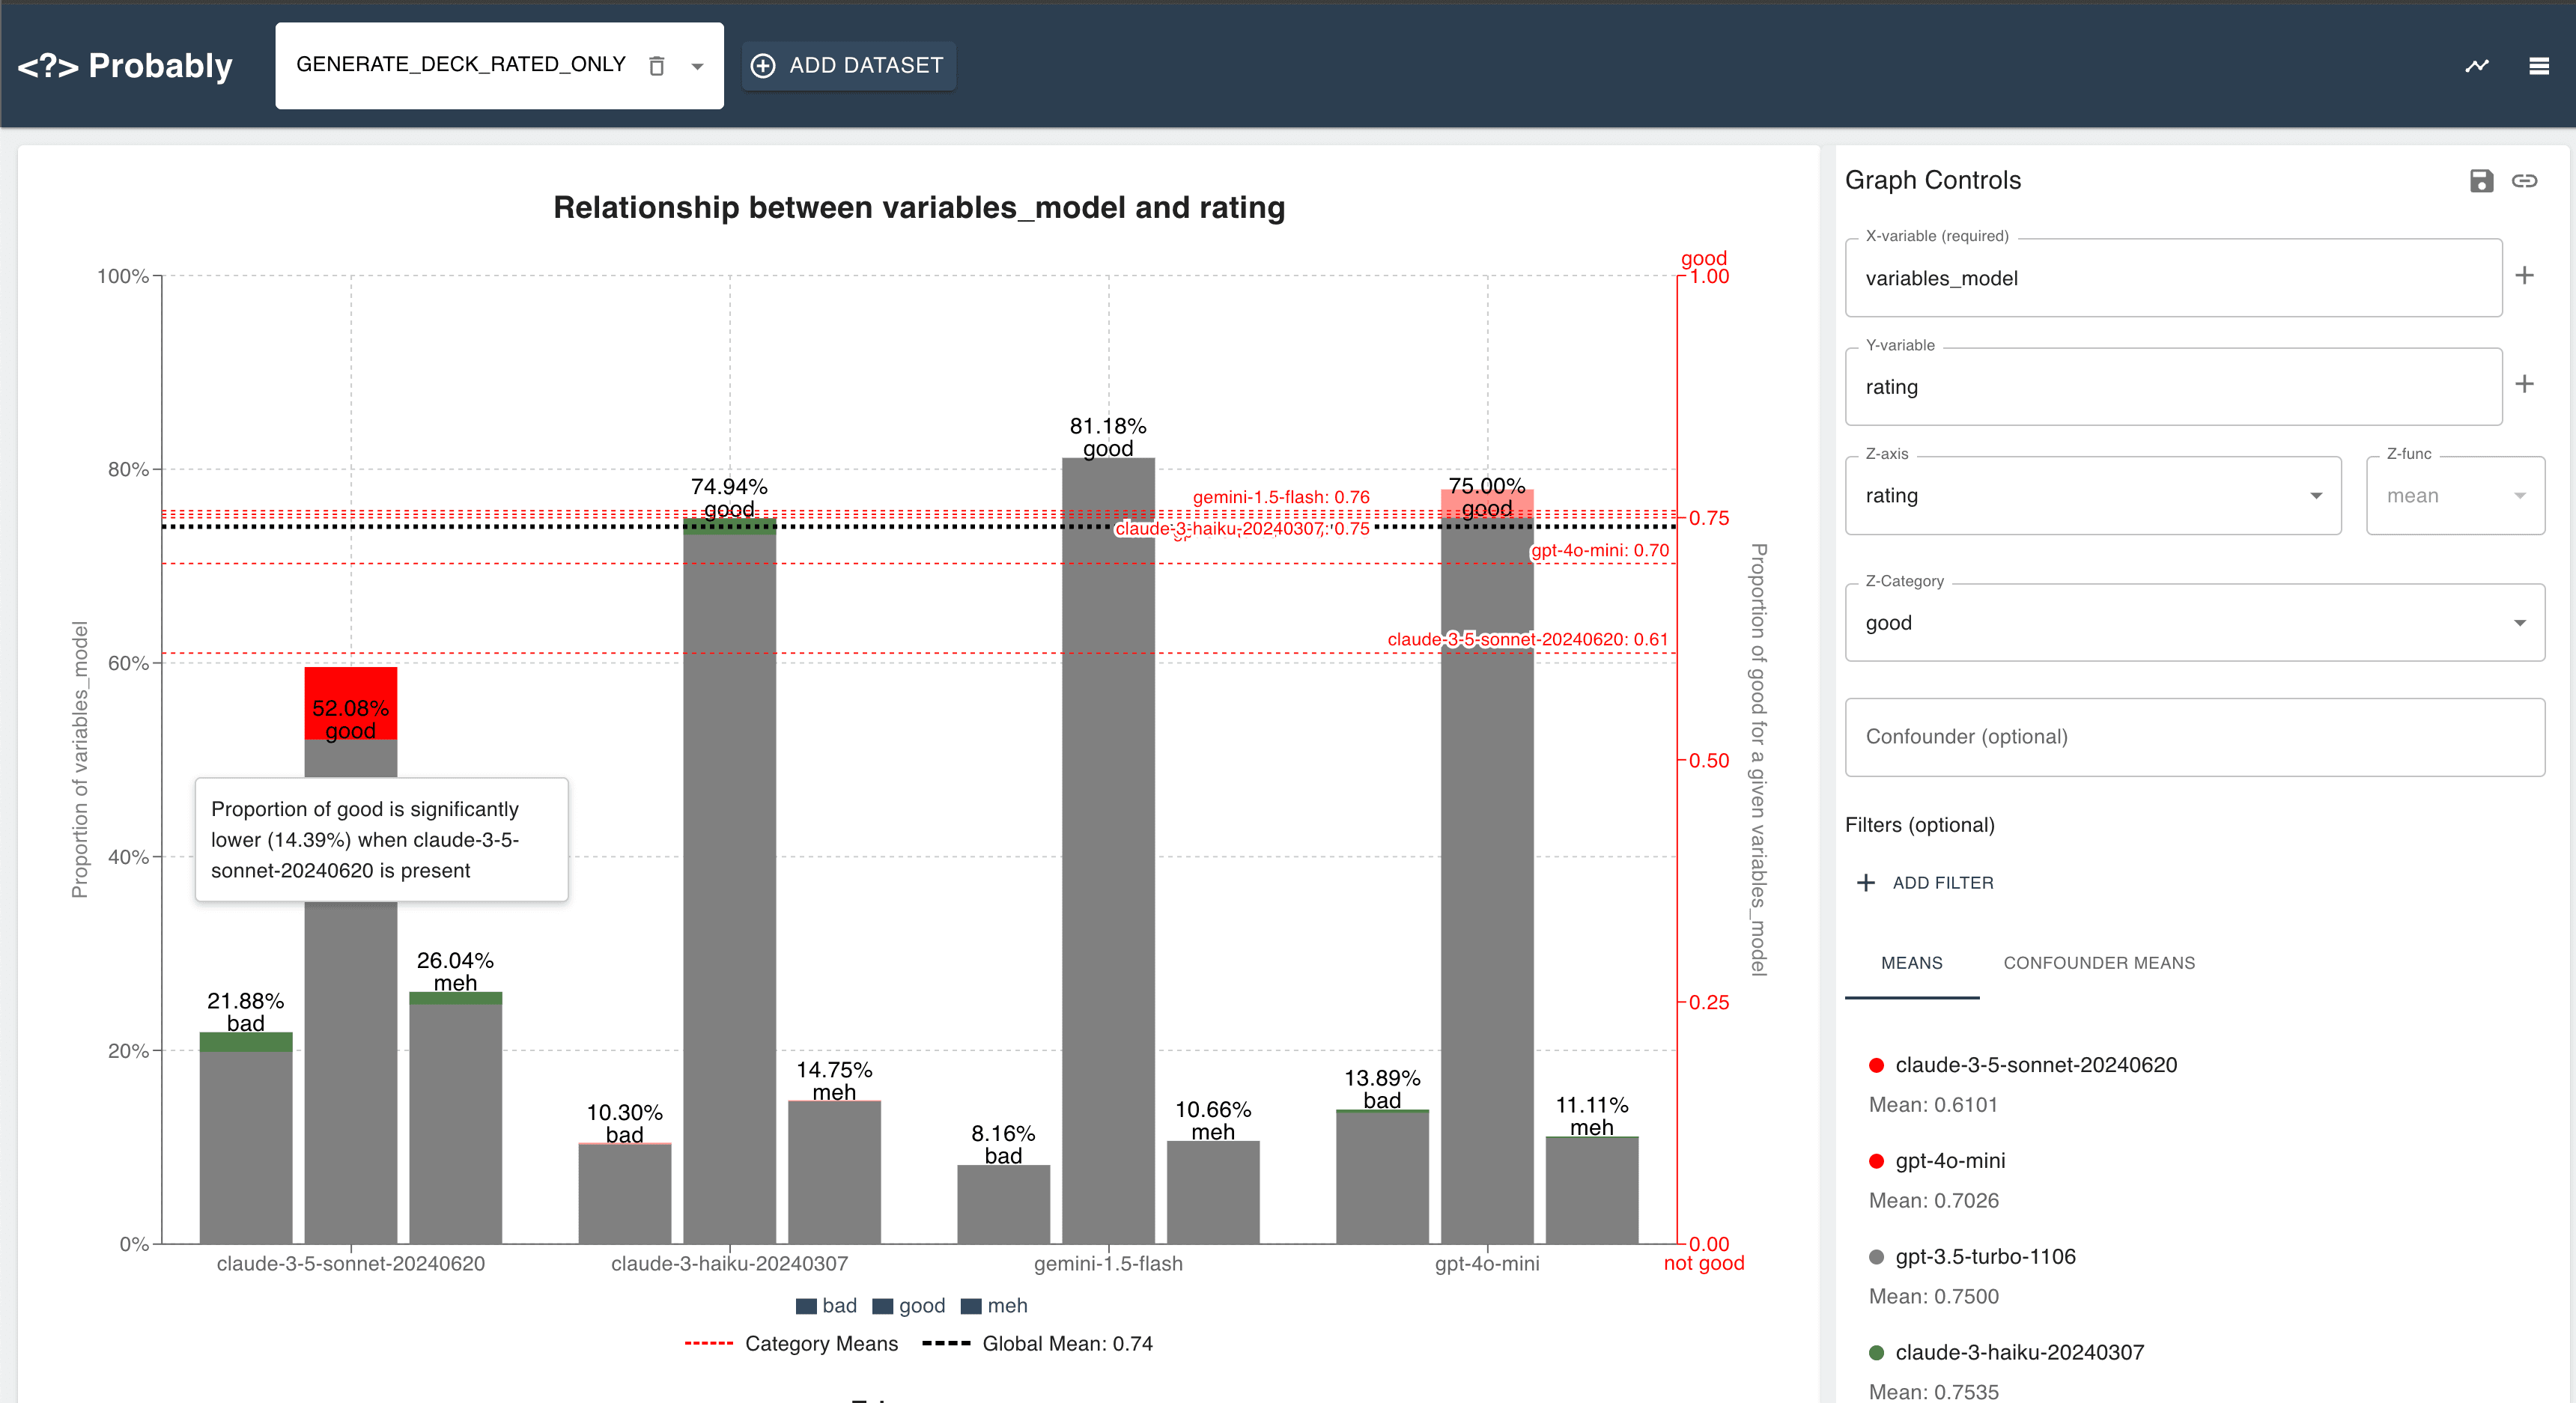Click the gpt-4o-mini x-axis label
Image resolution: width=2576 pixels, height=1403 pixels.
click(x=1487, y=1264)
